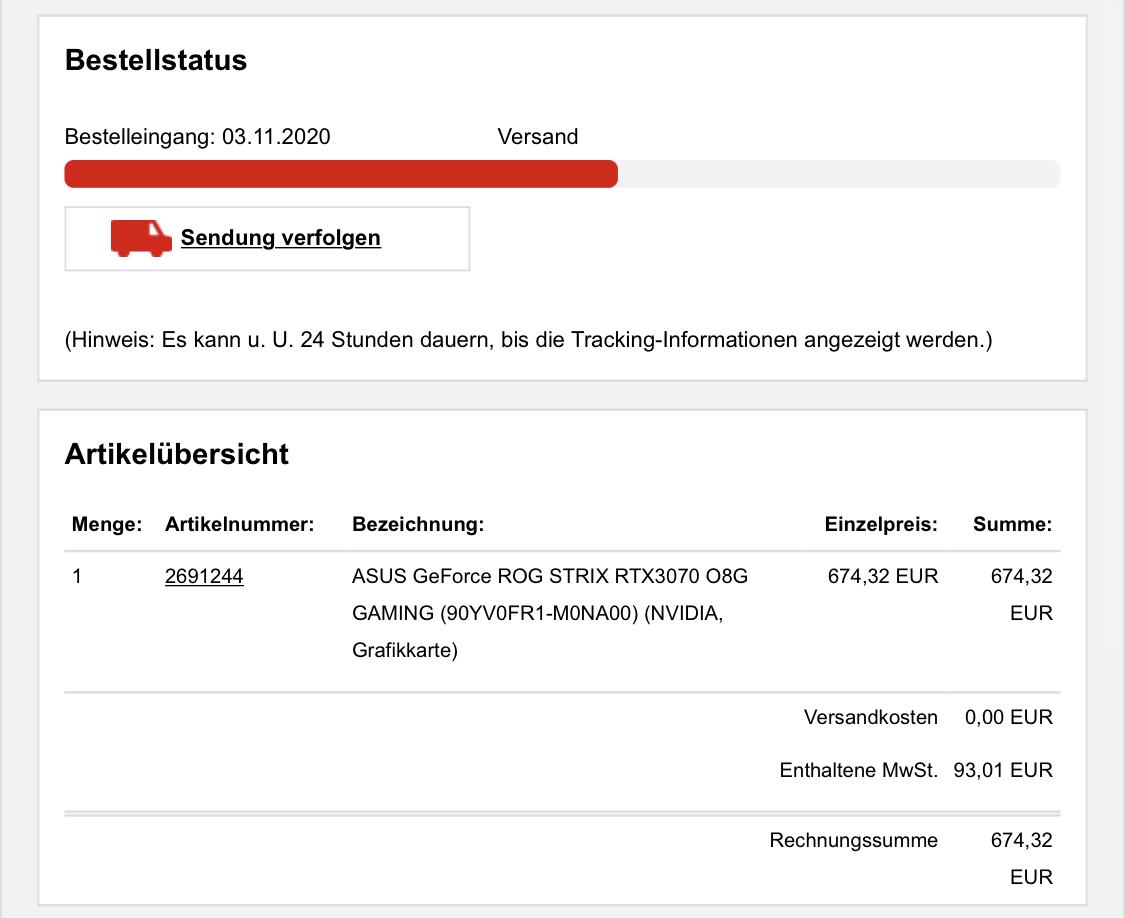Select the 674,32 EUR Einzelpreis value
Viewport: 1125px width, 918px height.
pos(883,576)
